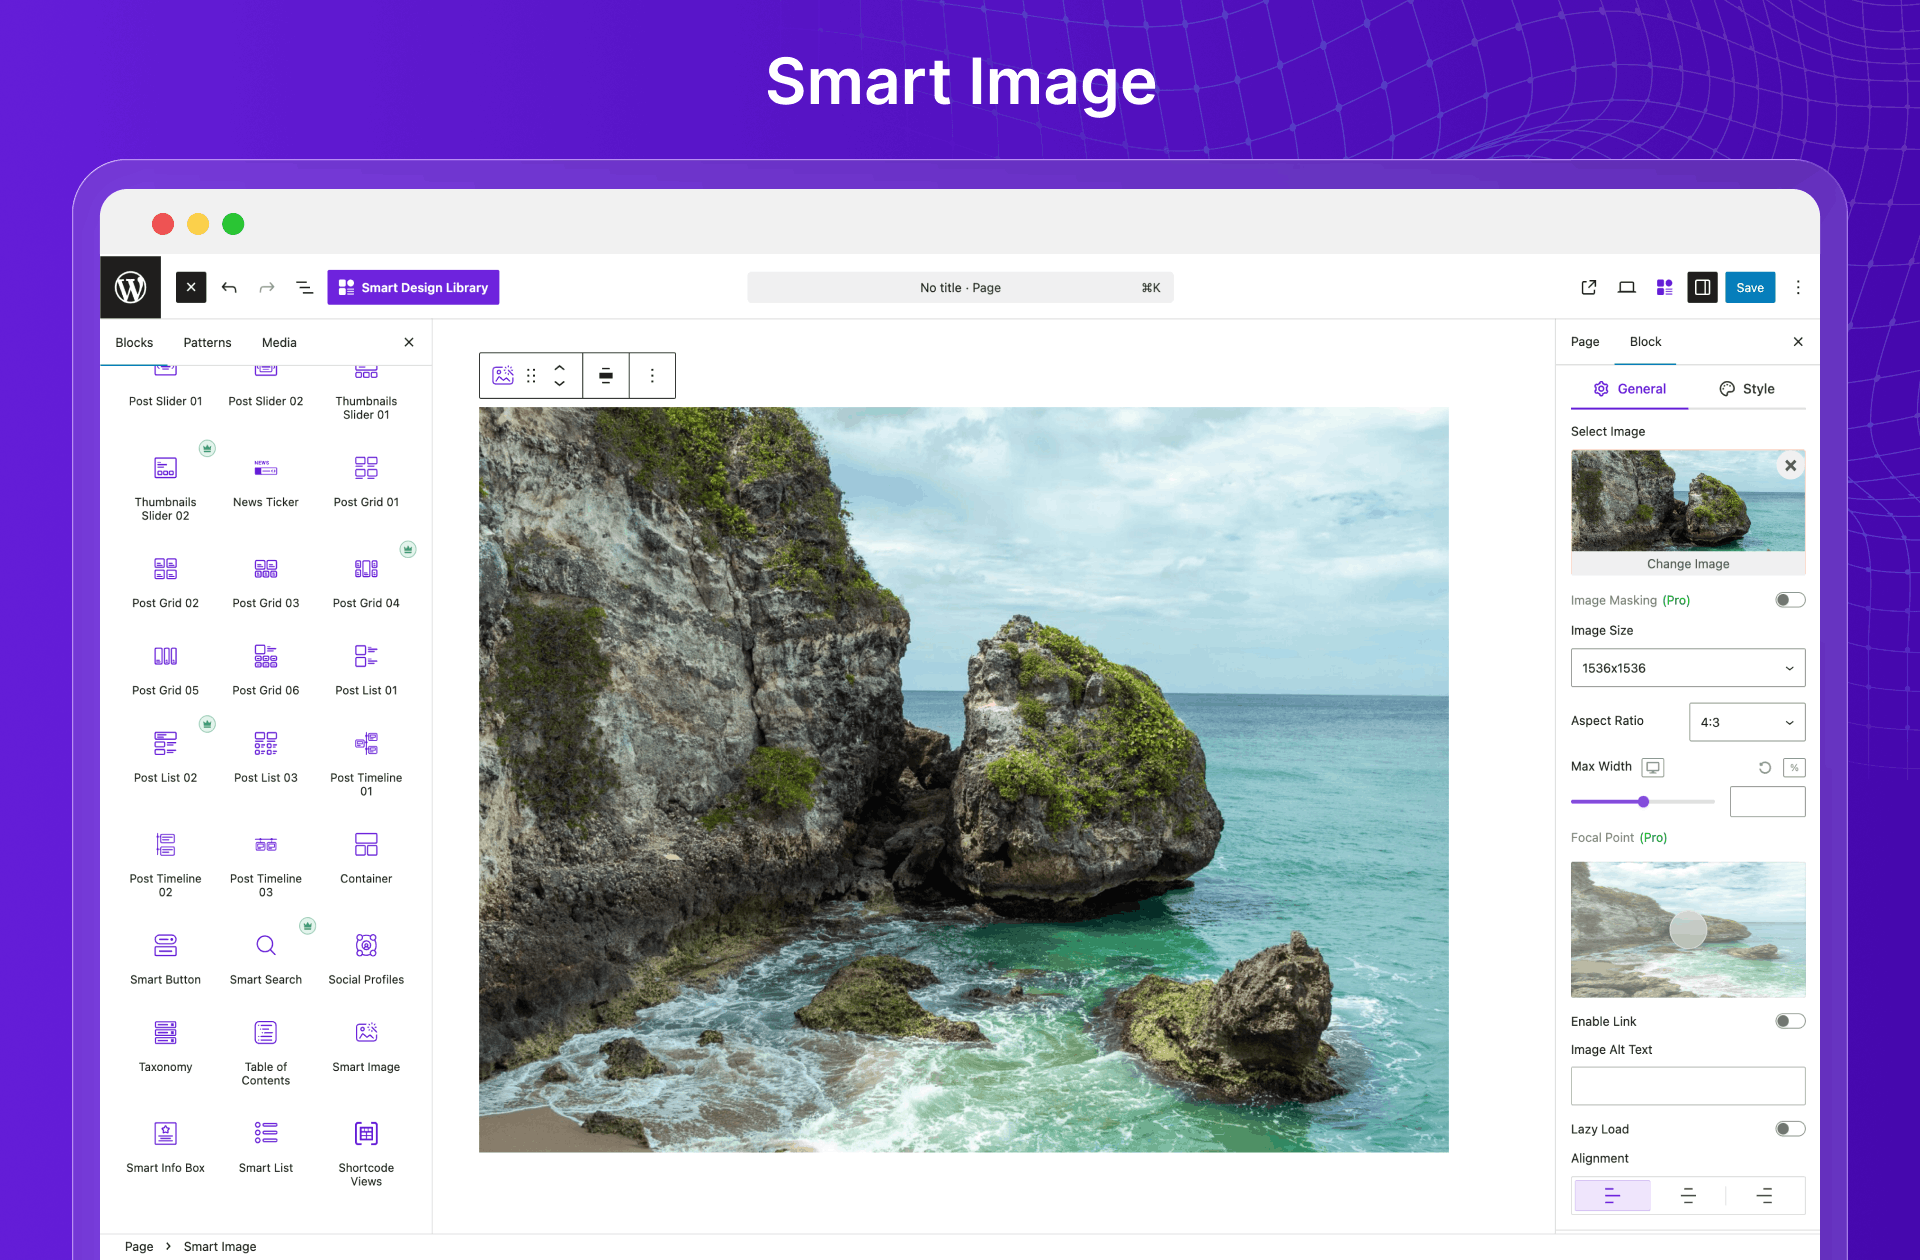The image size is (1920, 1260).
Task: Click the undo arrow in toolbar
Action: point(229,288)
